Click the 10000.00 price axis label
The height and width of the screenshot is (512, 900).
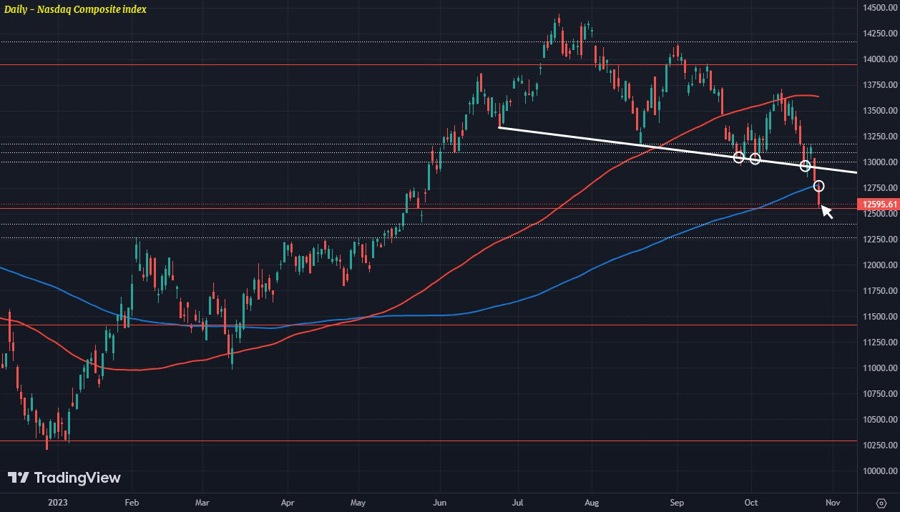pyautogui.click(x=879, y=471)
